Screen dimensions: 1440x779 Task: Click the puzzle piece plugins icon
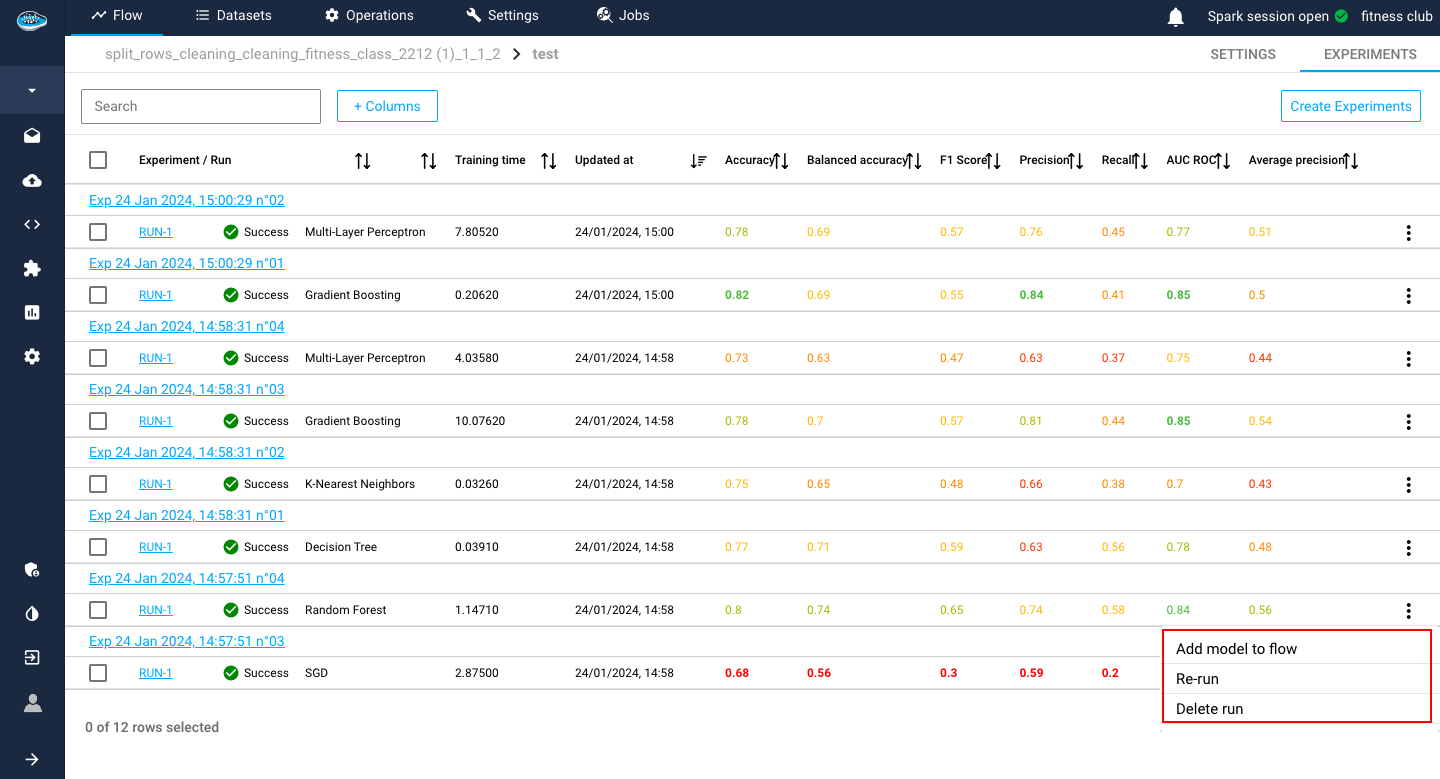(x=32, y=268)
